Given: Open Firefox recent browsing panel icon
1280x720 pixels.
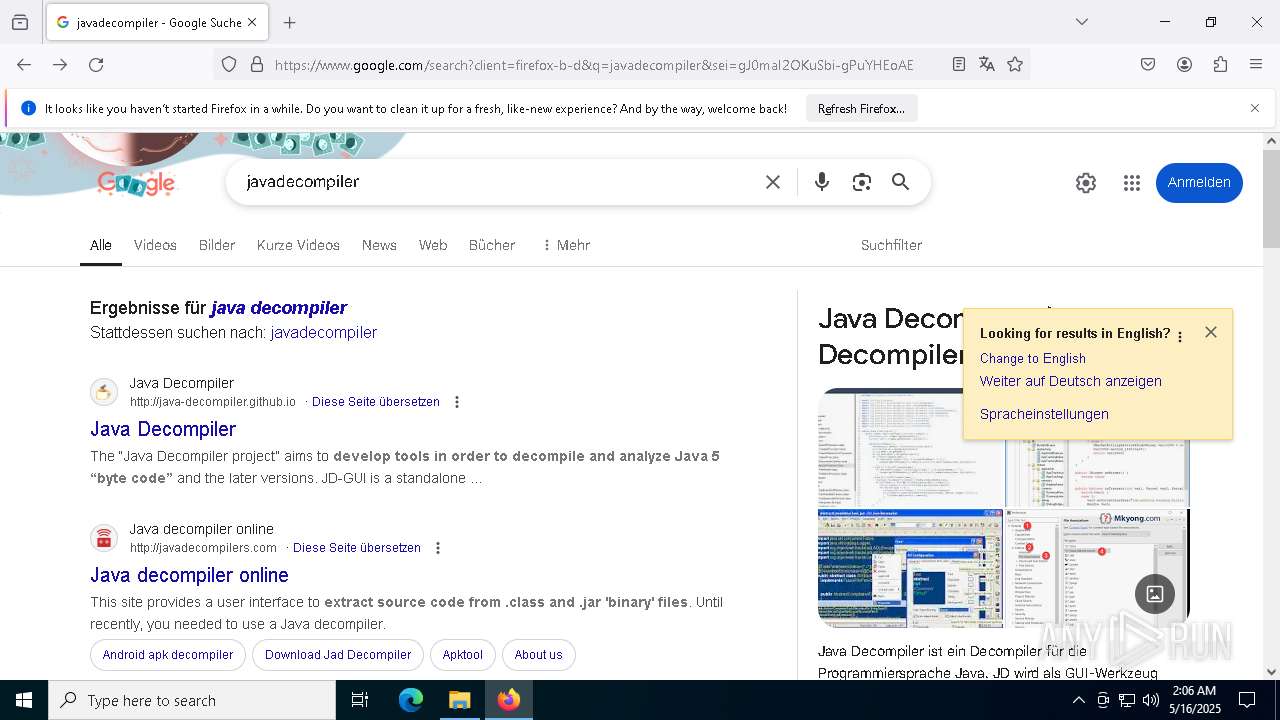Looking at the screenshot, I should 20,22.
